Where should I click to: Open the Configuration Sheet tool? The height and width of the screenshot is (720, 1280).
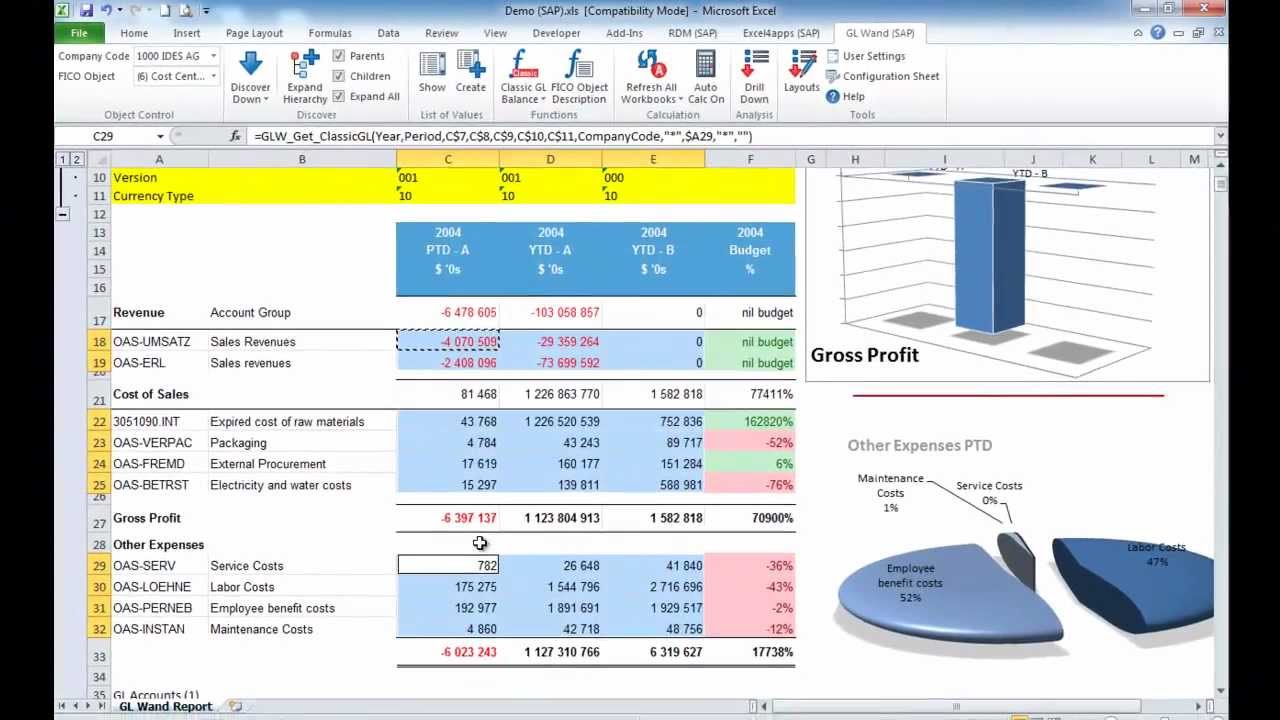[x=882, y=76]
